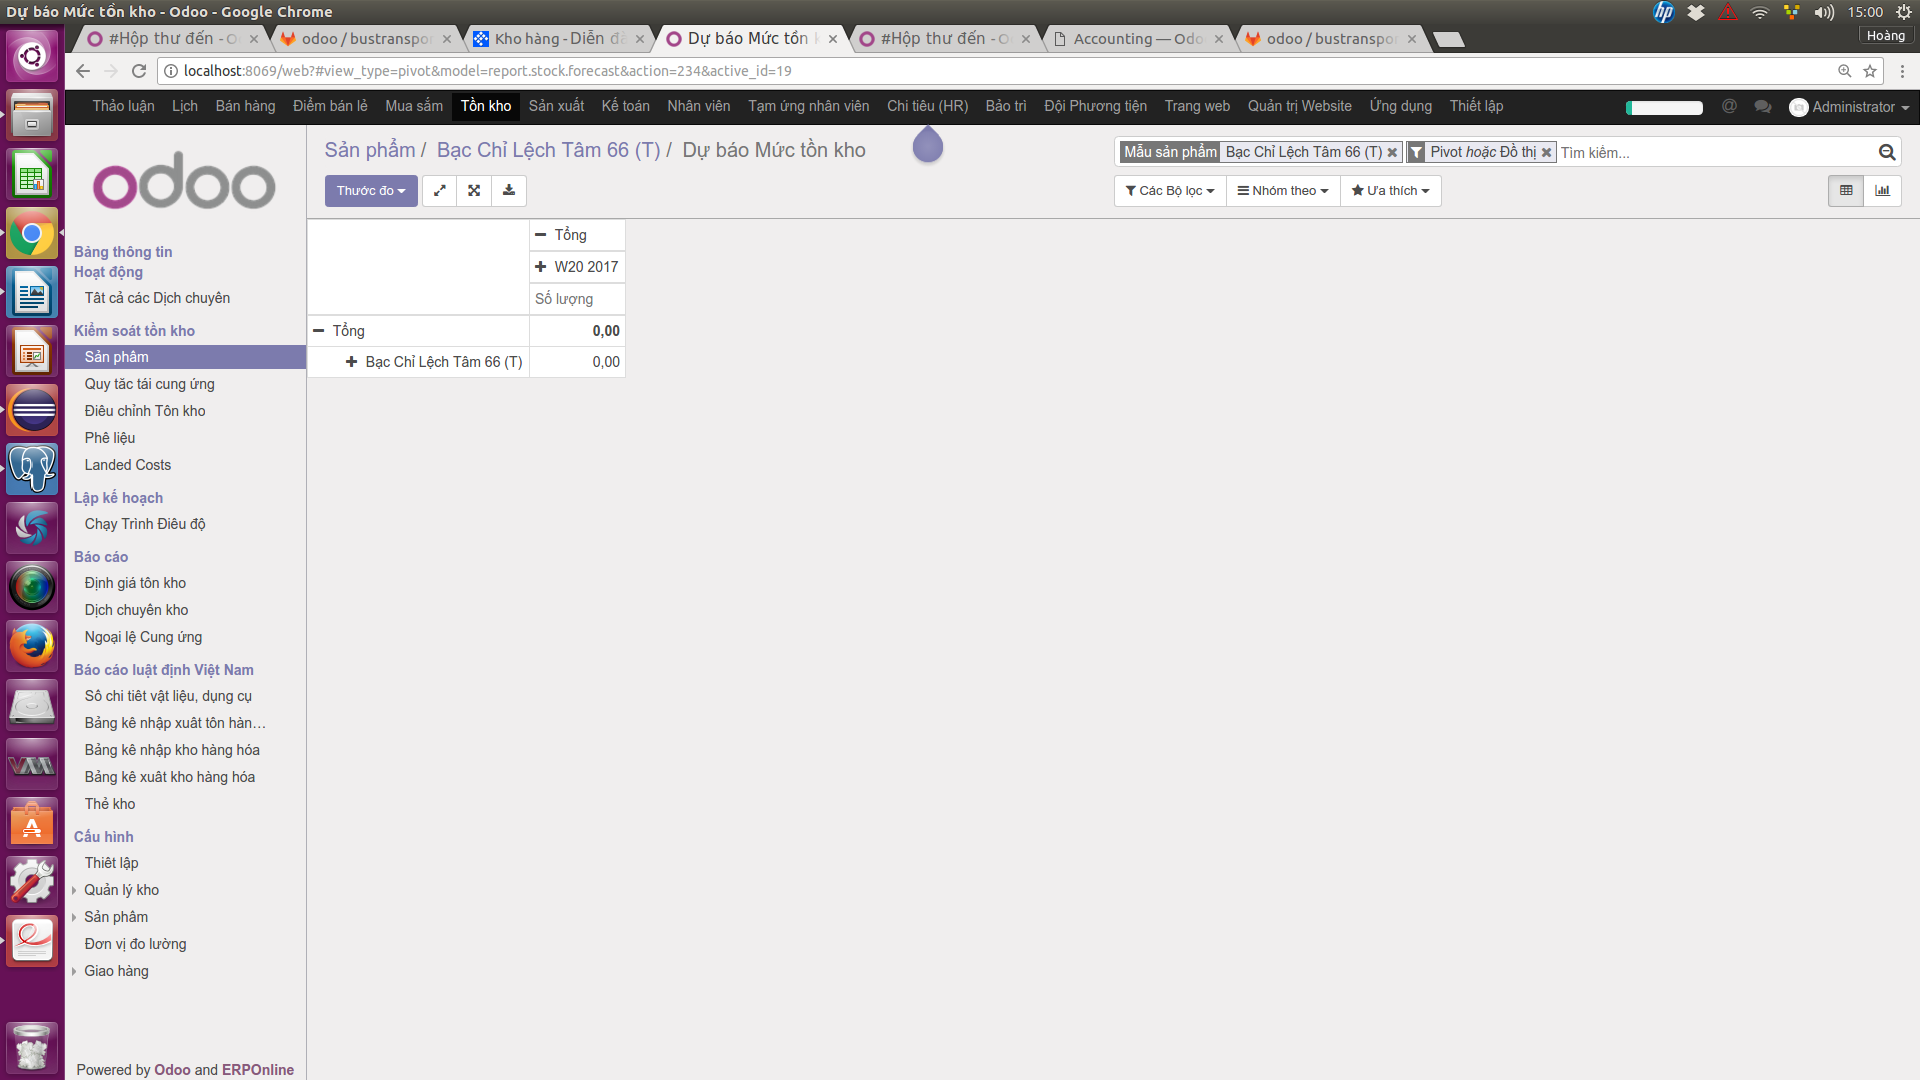The width and height of the screenshot is (1920, 1080).
Task: Open Định giá tồn kho report
Action: pyautogui.click(x=135, y=583)
